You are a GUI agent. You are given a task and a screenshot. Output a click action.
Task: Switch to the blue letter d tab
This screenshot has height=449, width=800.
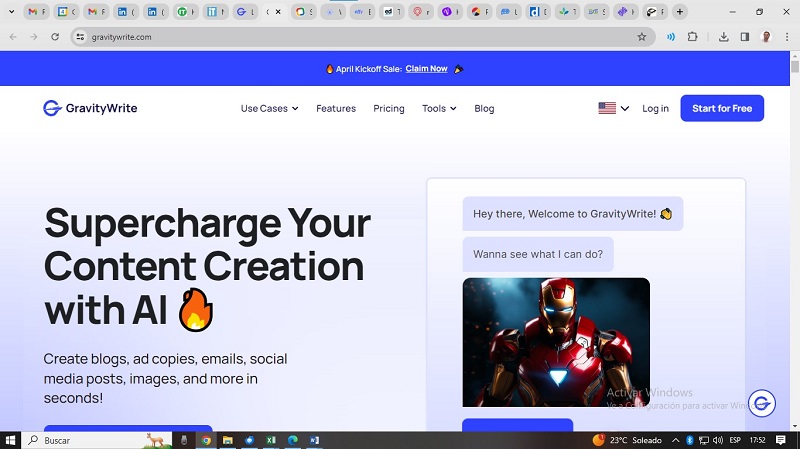[538, 12]
